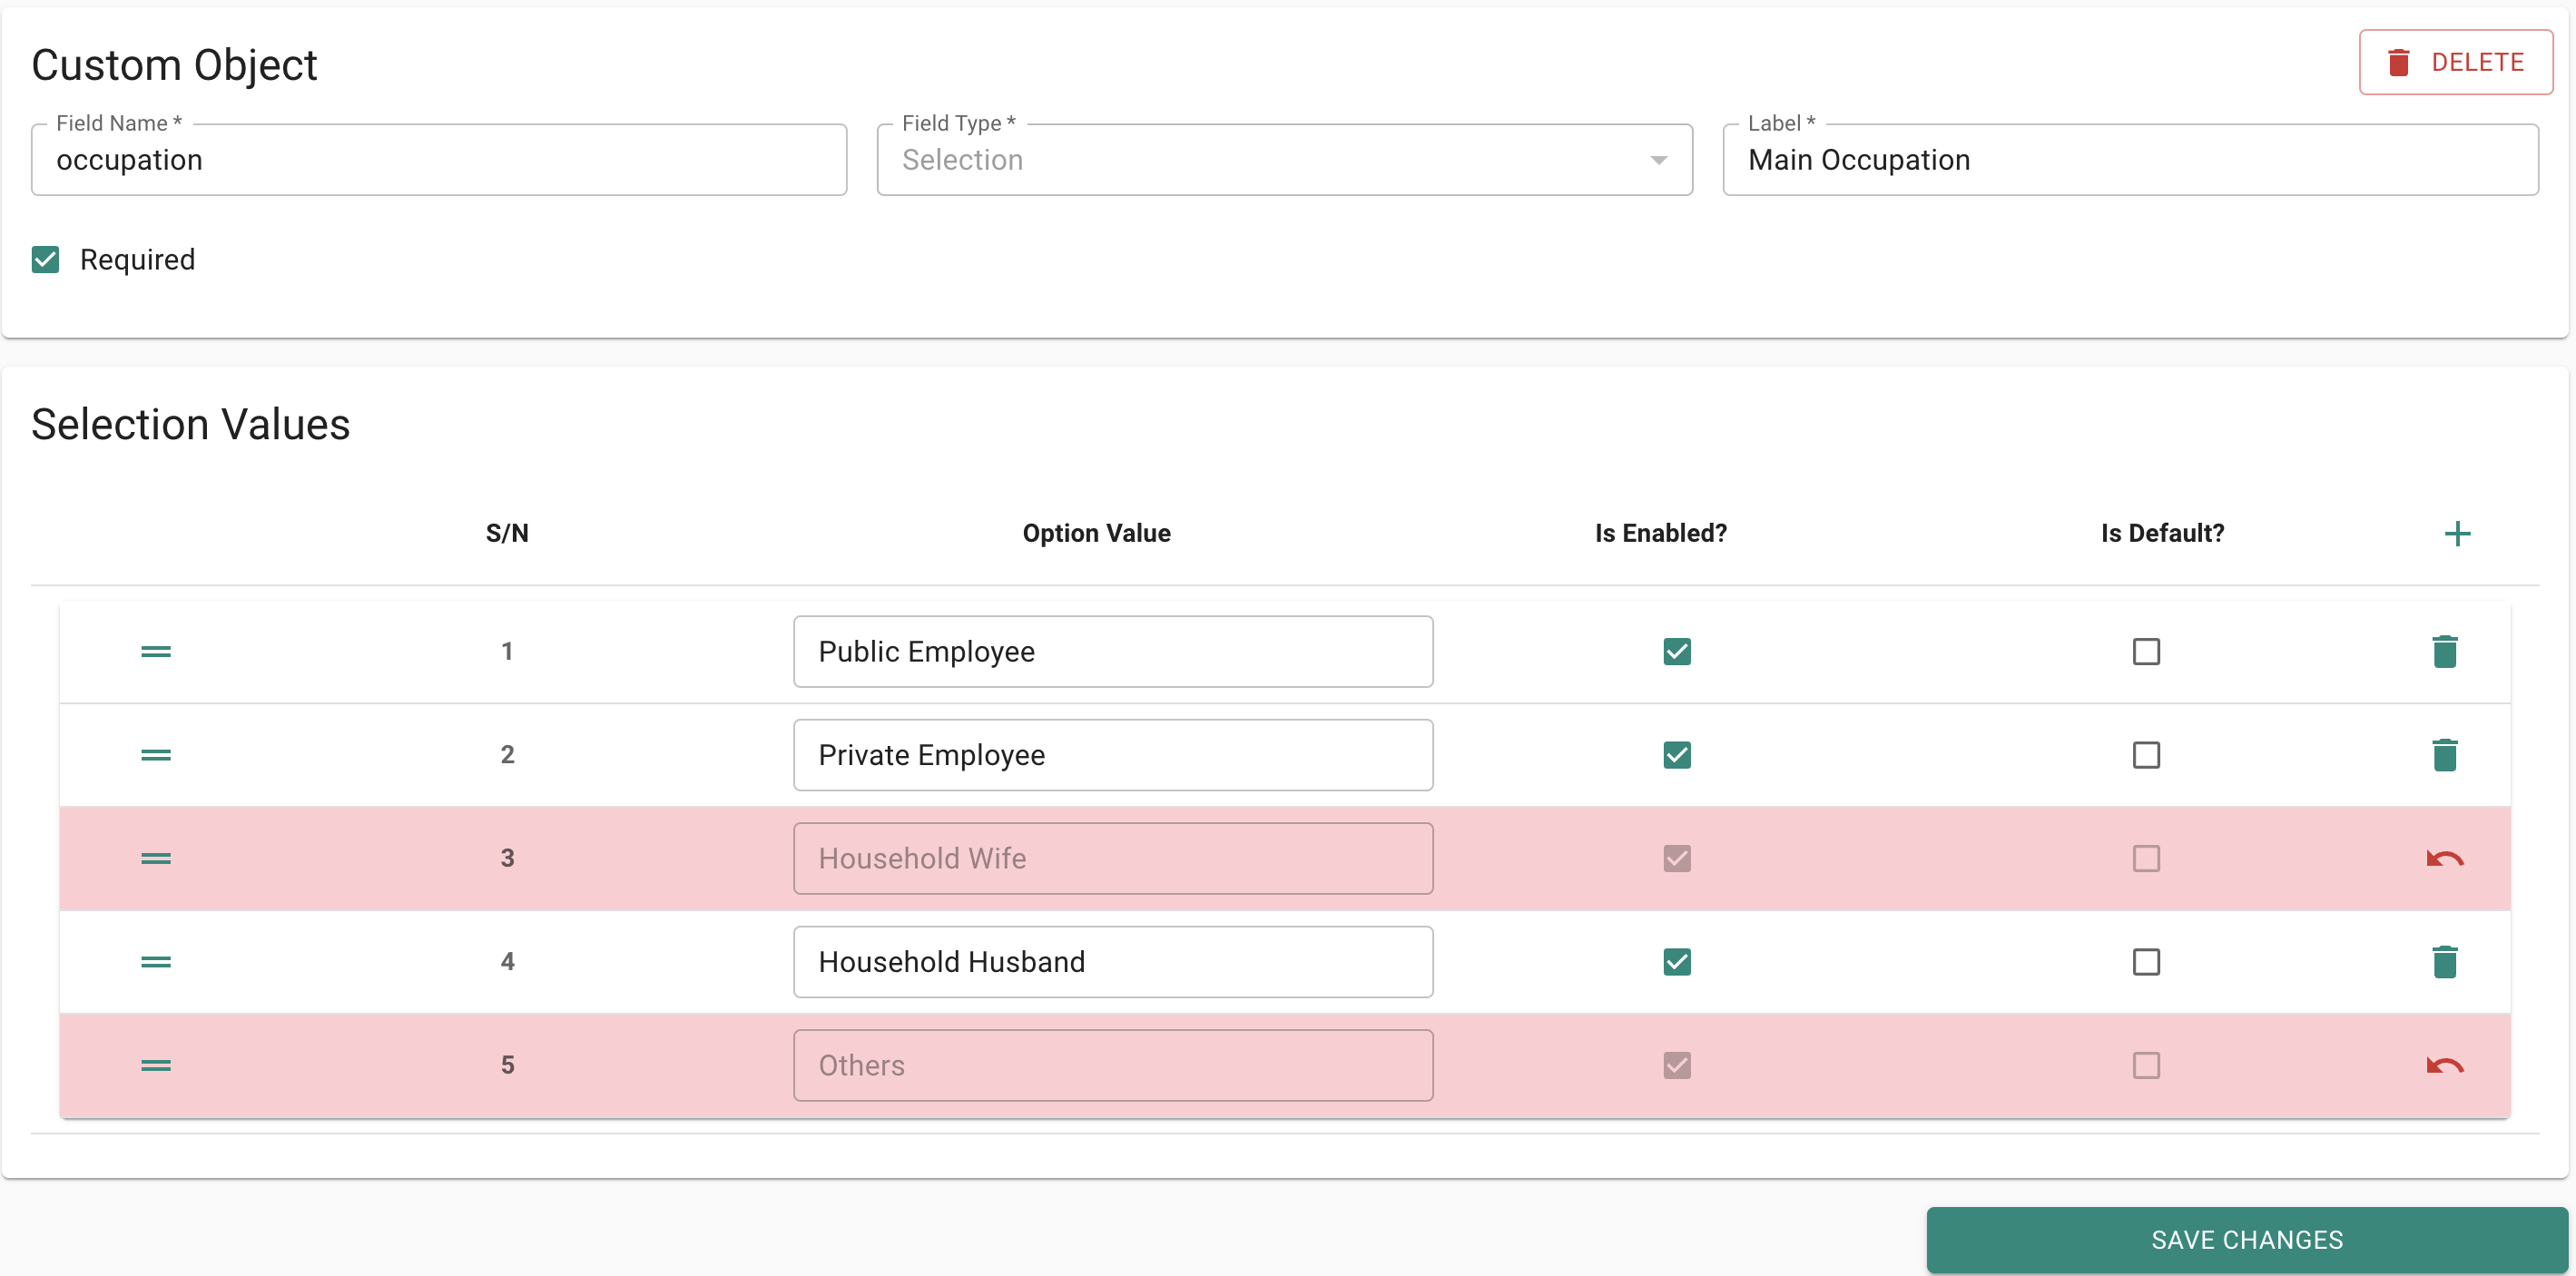2576x1276 pixels.
Task: Grab the drag handle of Household Husband row
Action: tap(156, 962)
